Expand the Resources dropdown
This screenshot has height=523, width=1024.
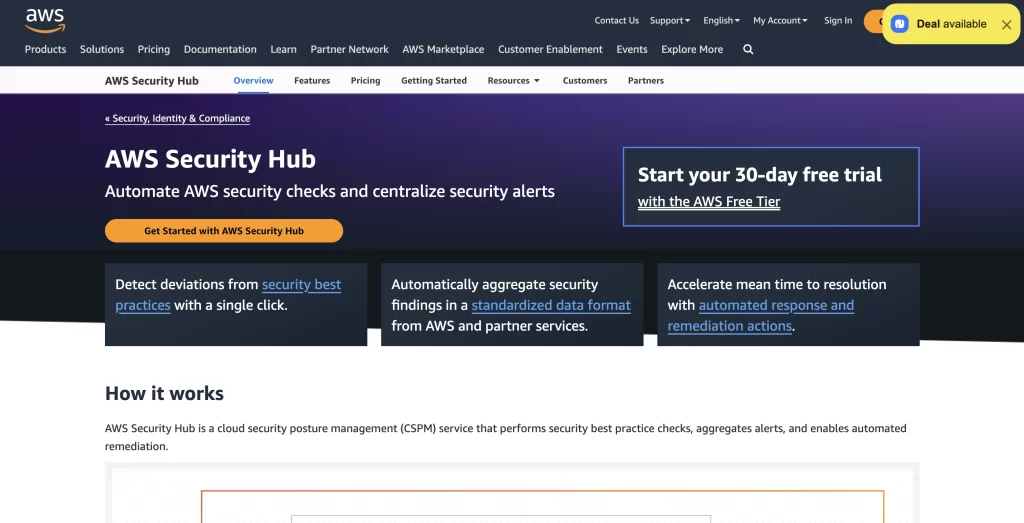(513, 80)
